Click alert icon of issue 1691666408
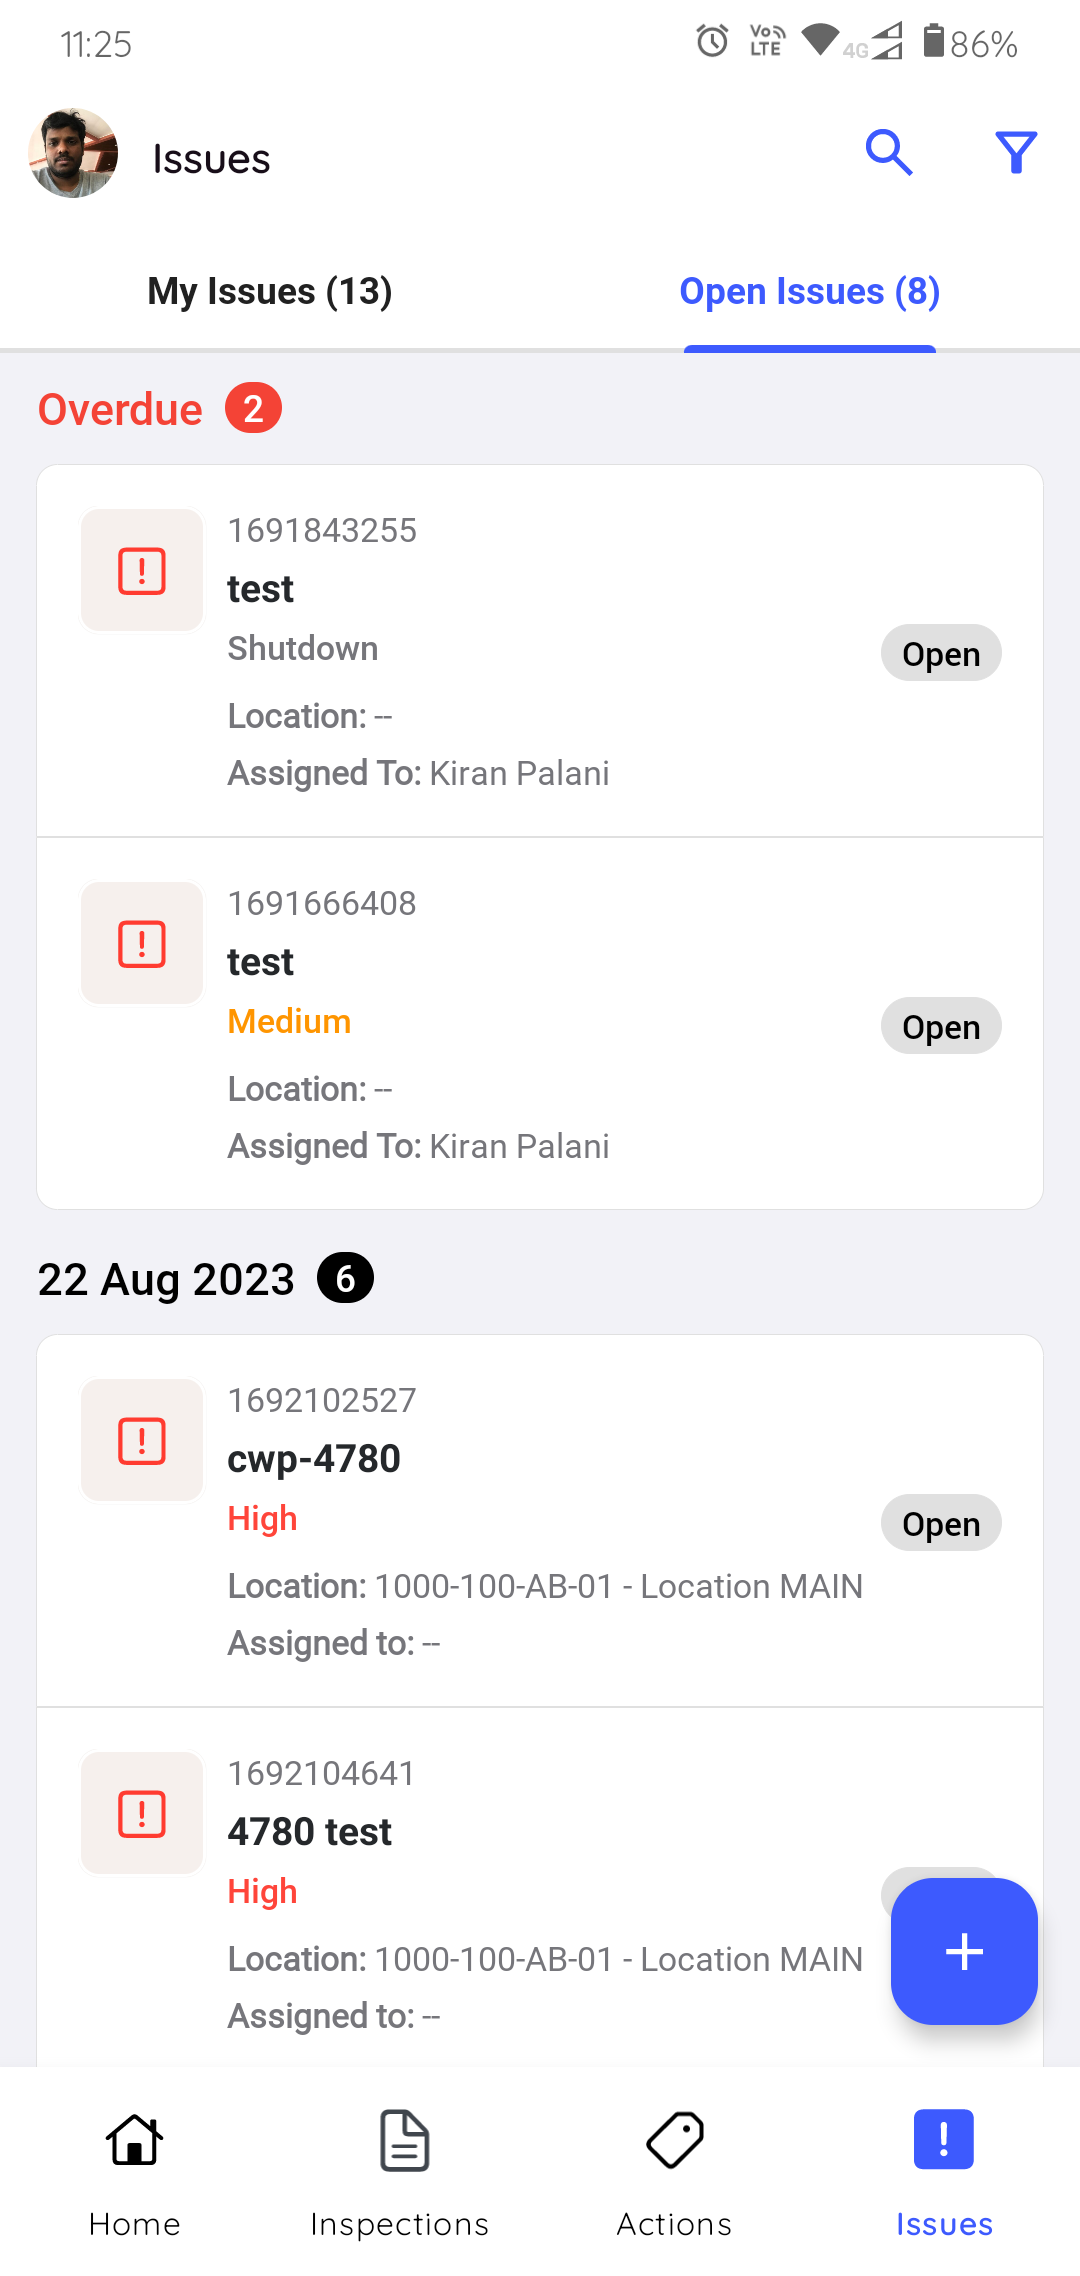Viewport: 1080px width, 2276px height. tap(142, 944)
